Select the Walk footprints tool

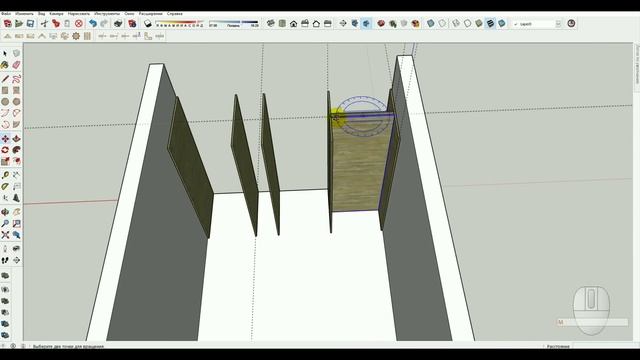point(5,260)
